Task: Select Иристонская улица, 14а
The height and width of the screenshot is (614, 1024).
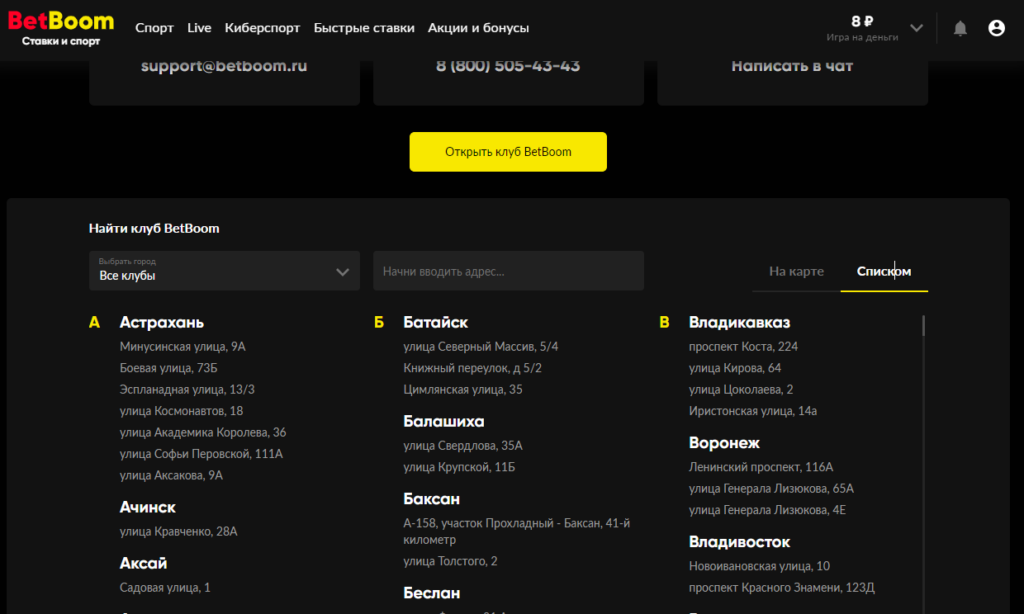Action: coord(752,412)
